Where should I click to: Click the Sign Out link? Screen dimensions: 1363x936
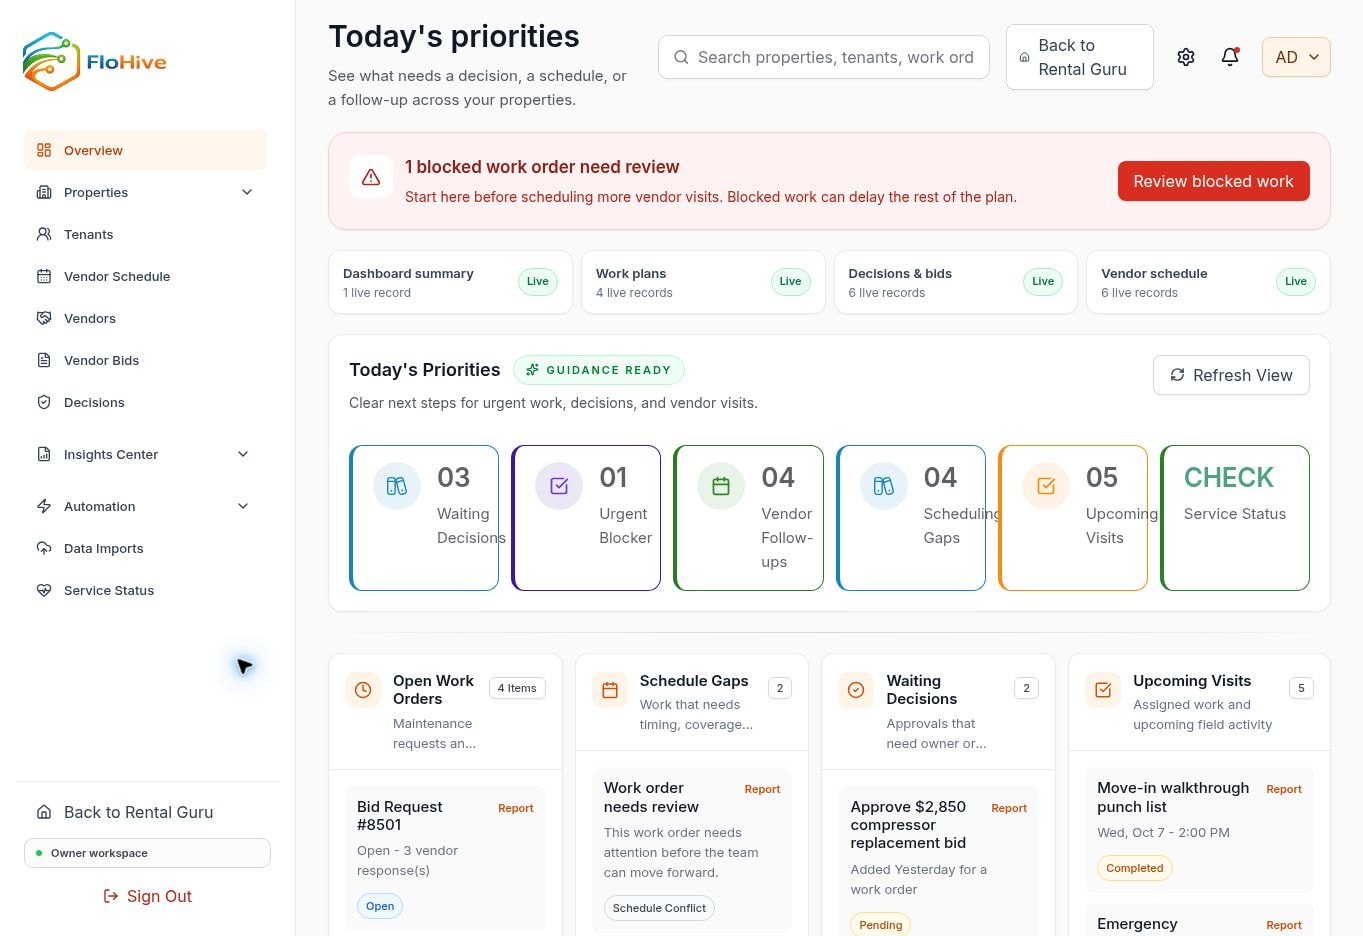tap(147, 896)
